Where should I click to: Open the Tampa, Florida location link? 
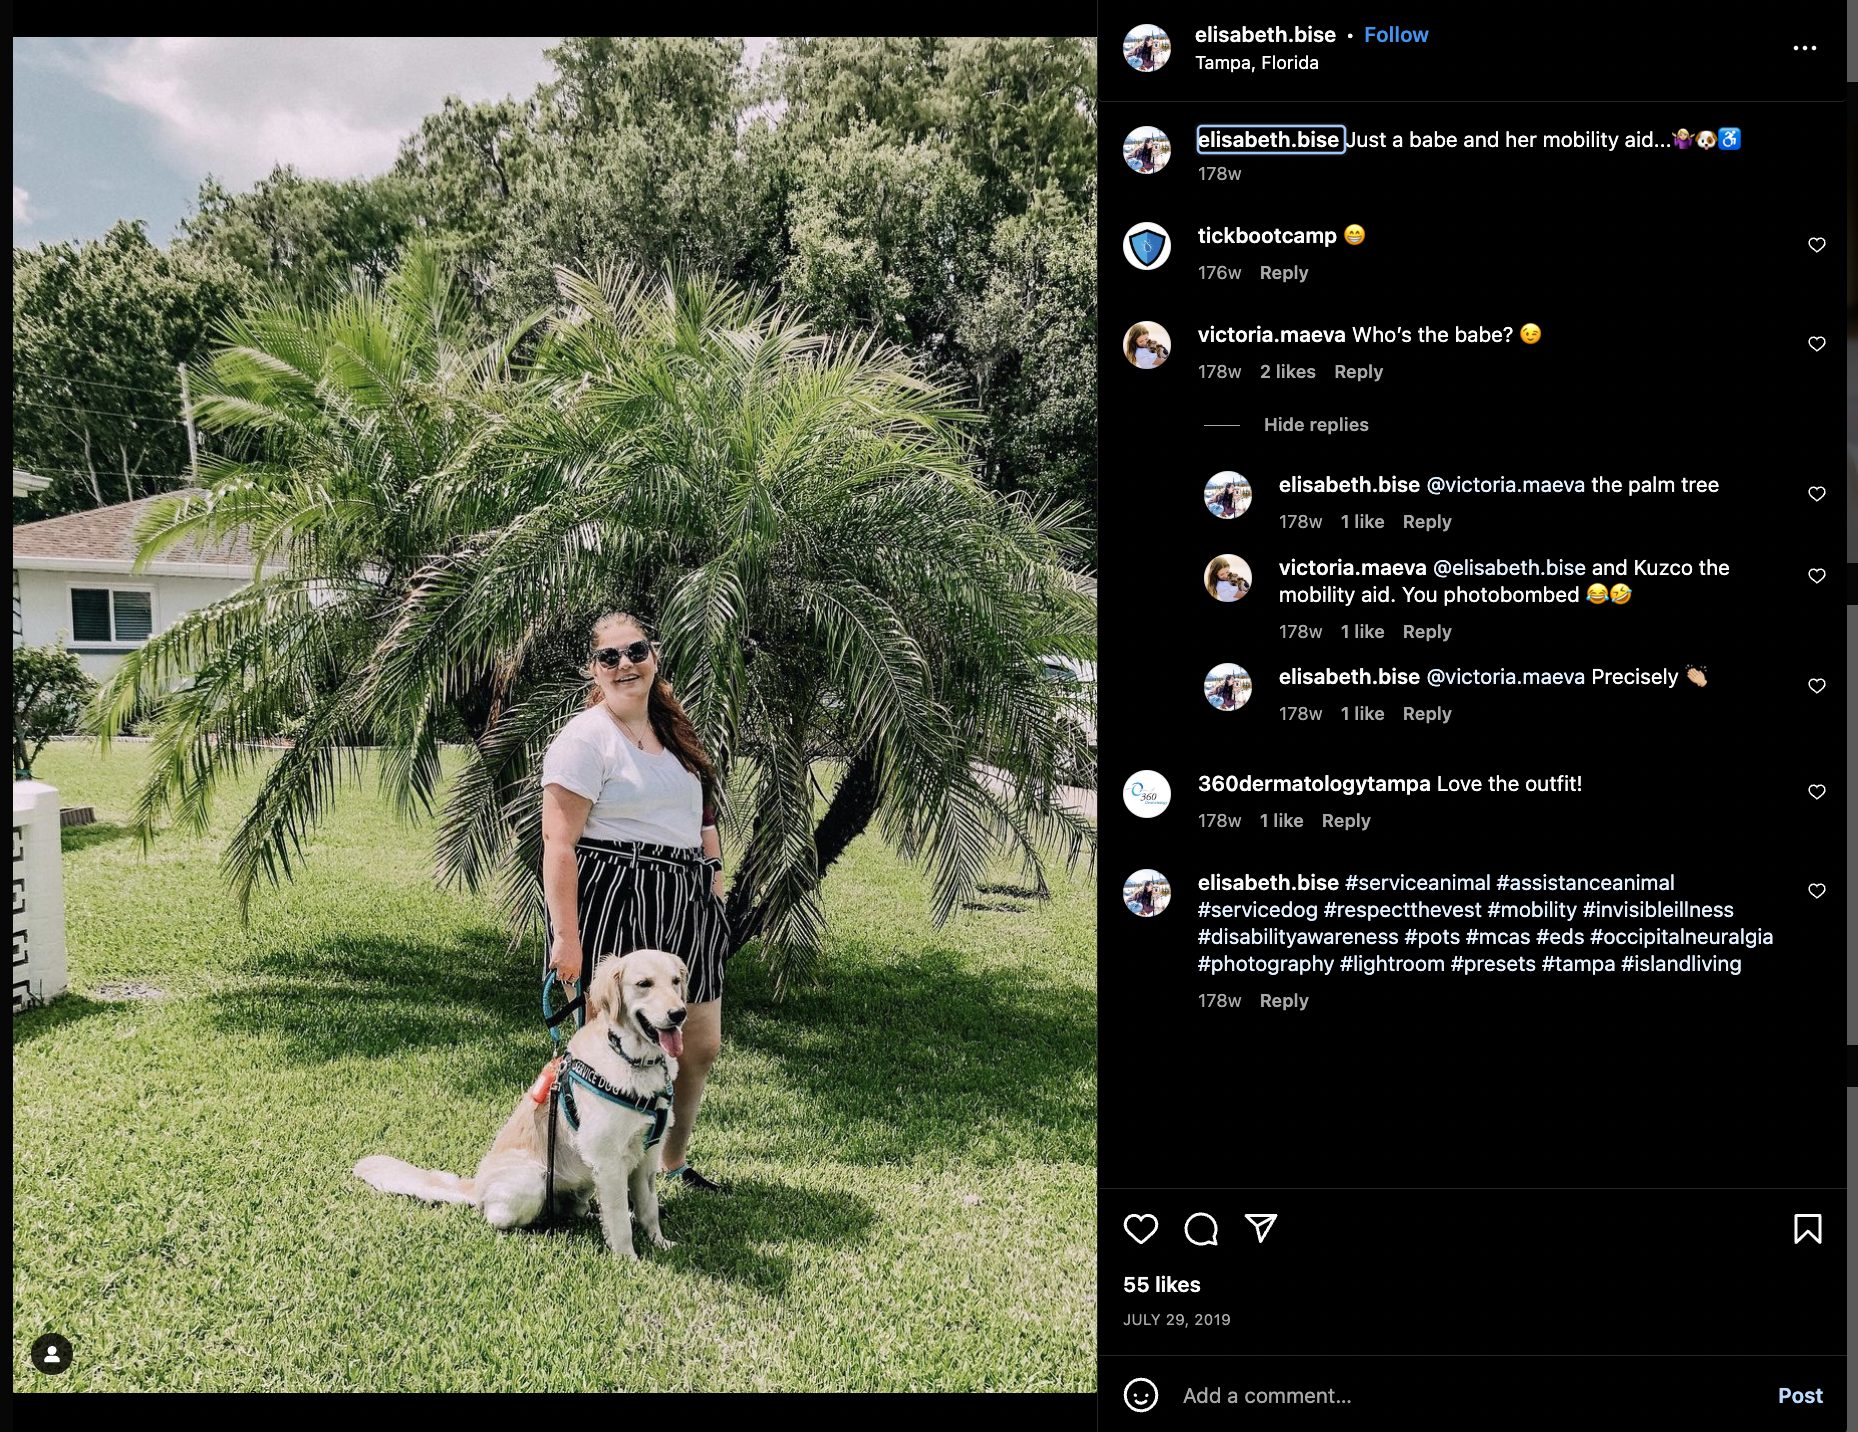pyautogui.click(x=1256, y=63)
